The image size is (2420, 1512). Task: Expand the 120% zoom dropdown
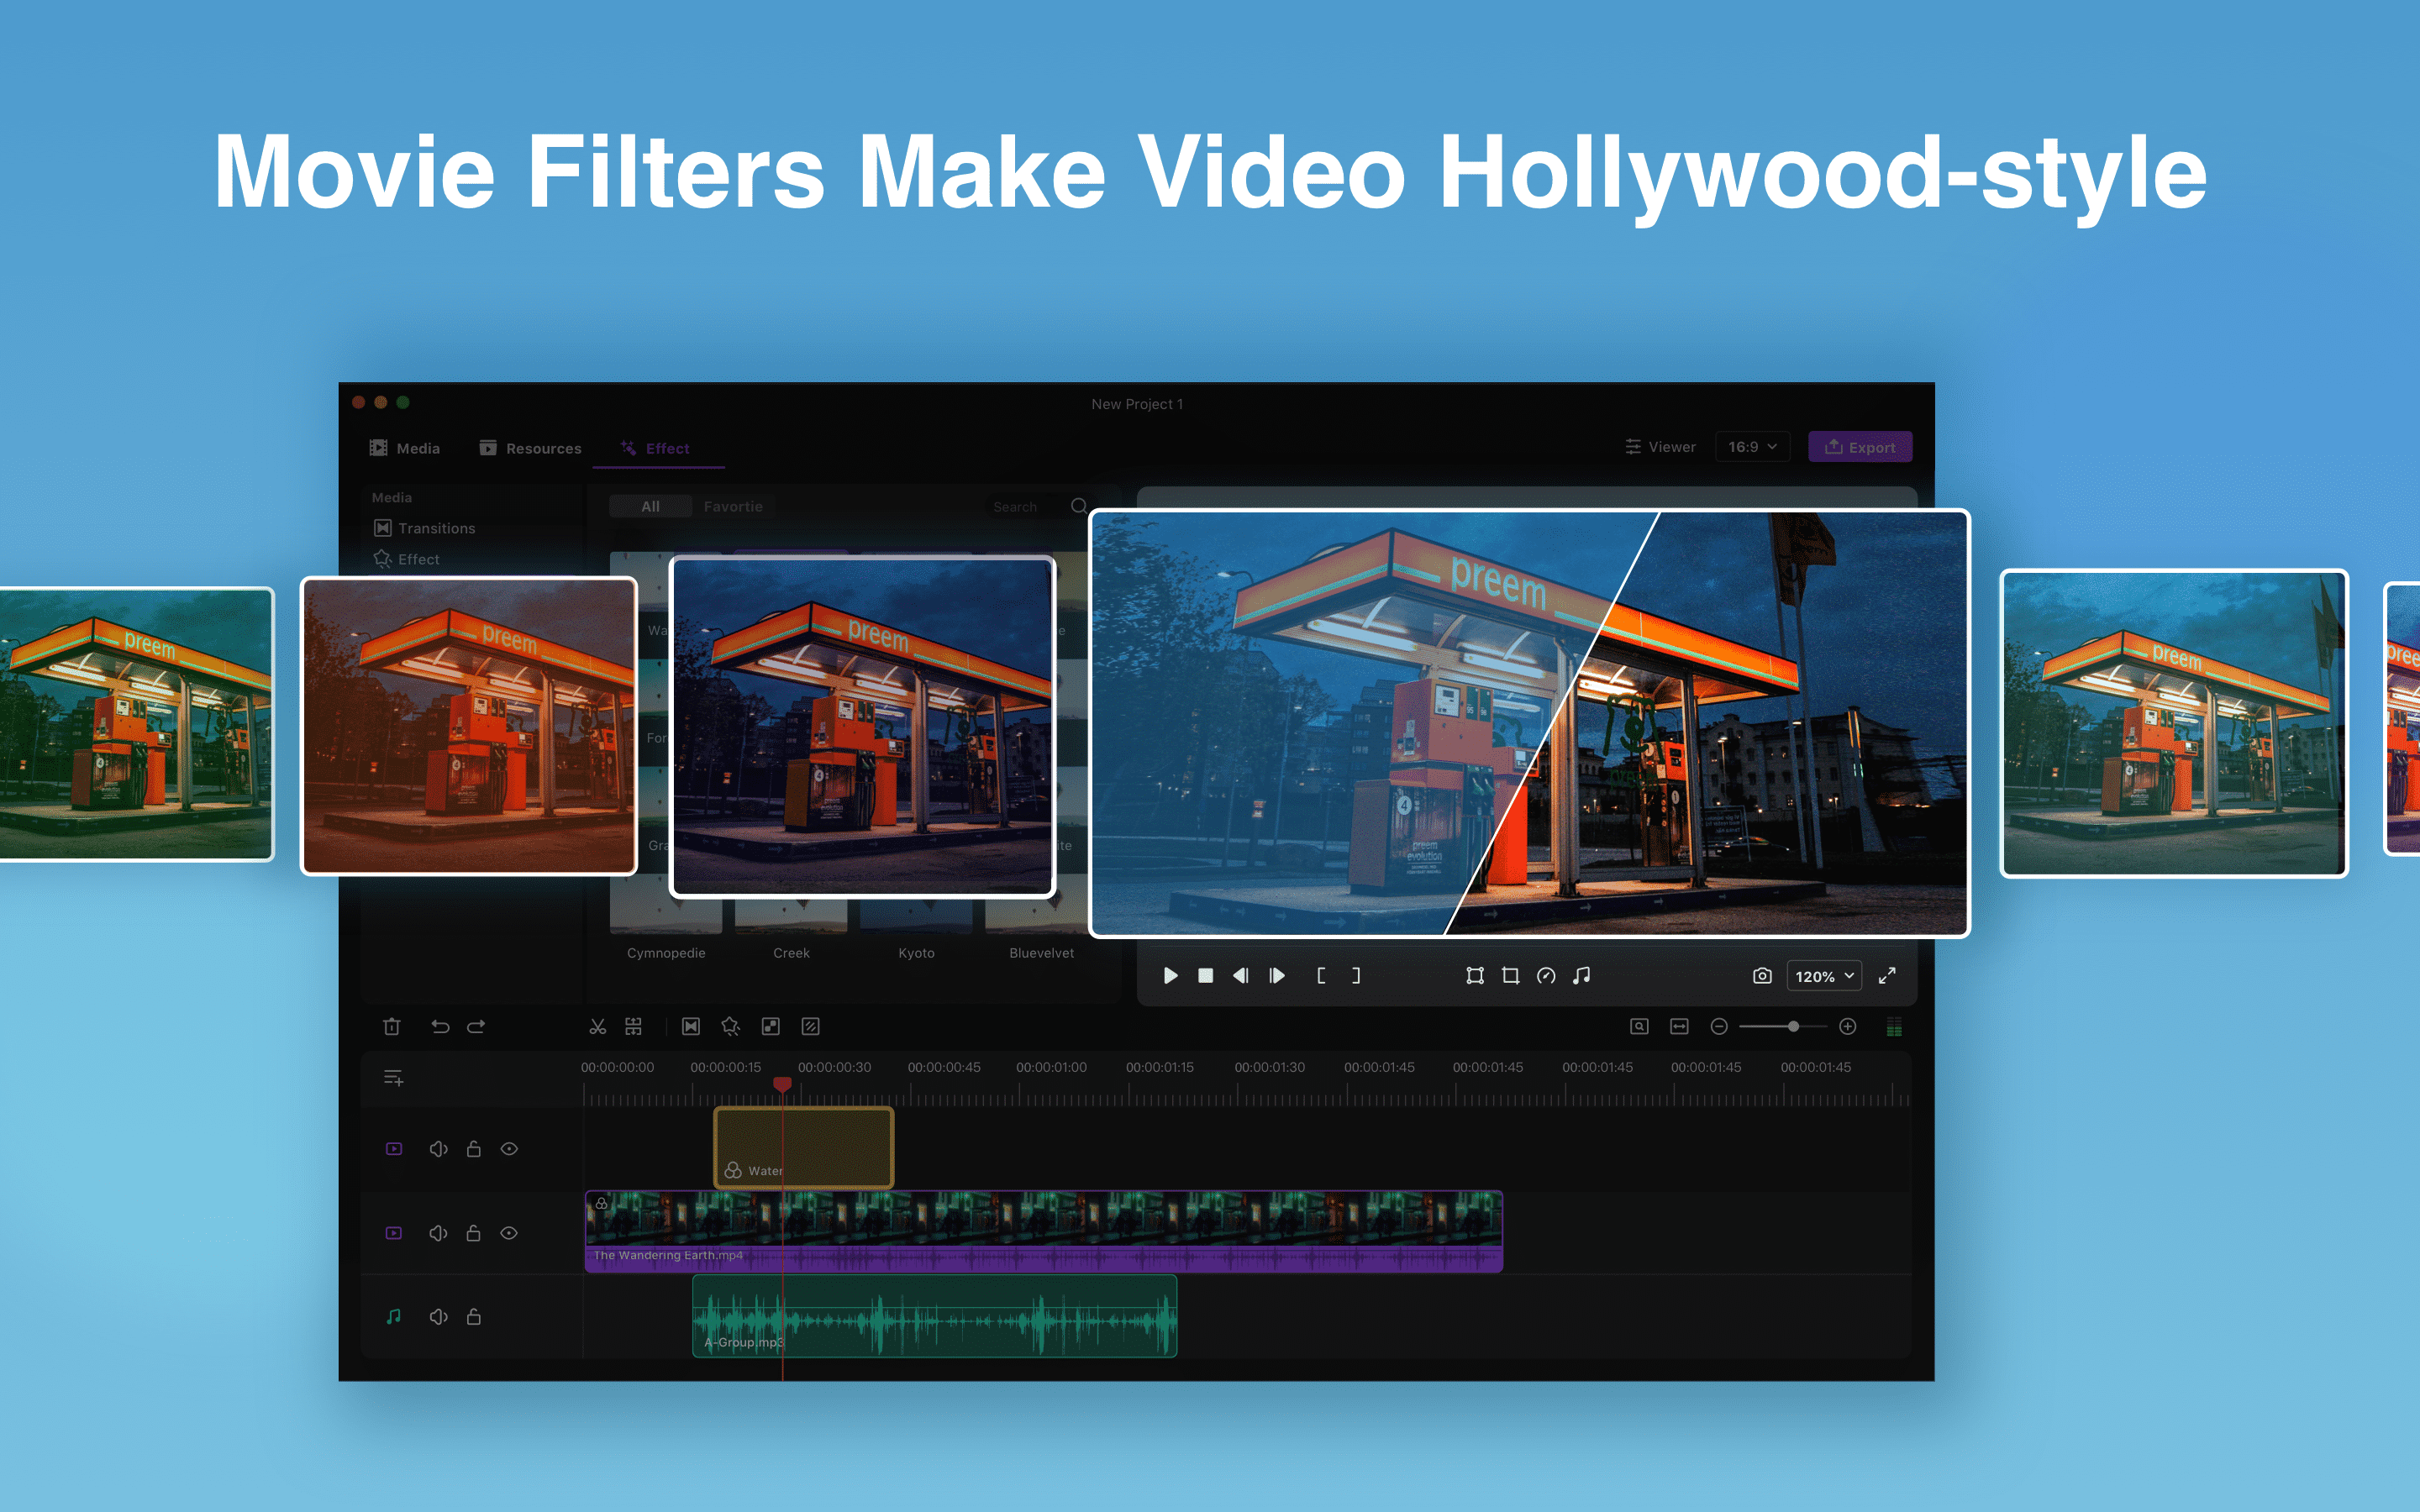coord(1824,976)
